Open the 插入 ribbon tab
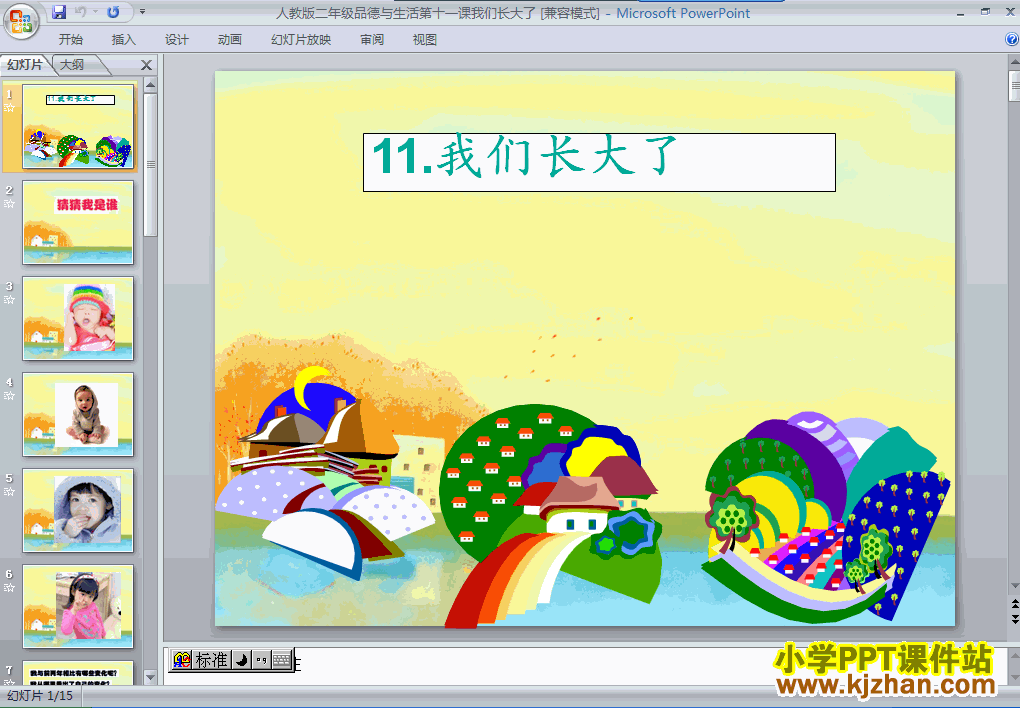Image resolution: width=1020 pixels, height=708 pixels. [x=123, y=40]
